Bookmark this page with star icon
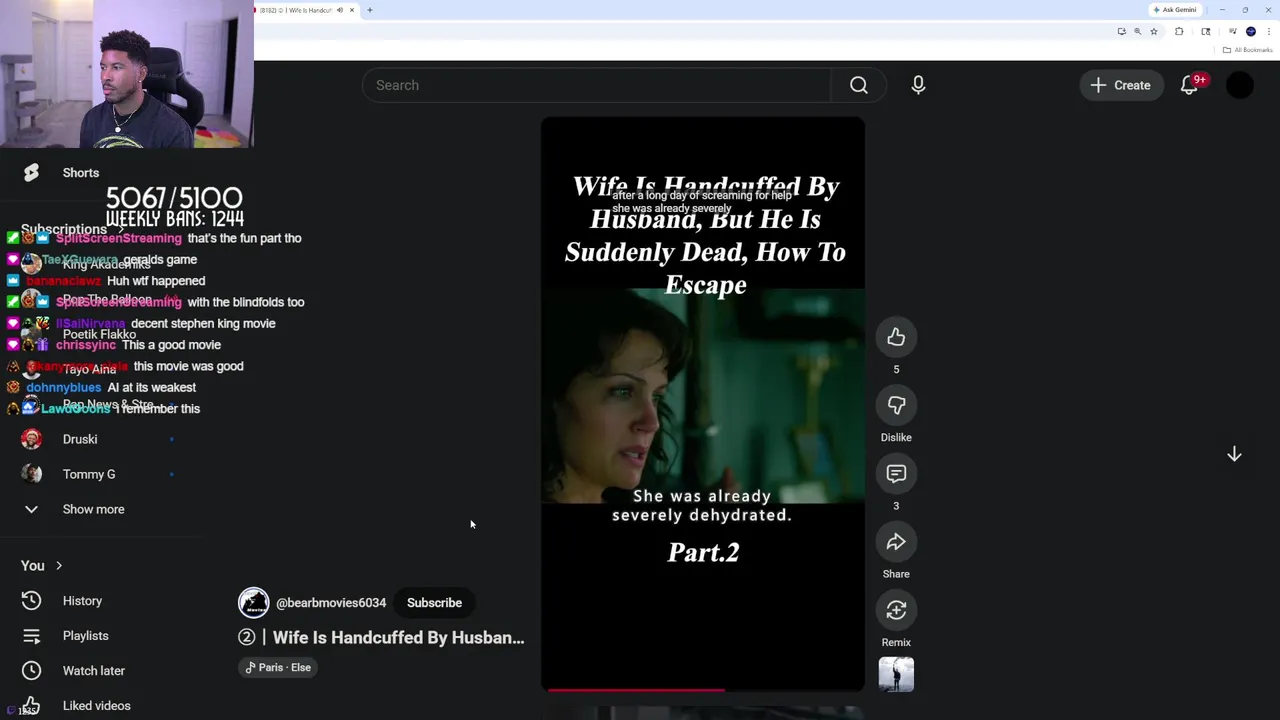This screenshot has height=720, width=1280. point(1154,32)
